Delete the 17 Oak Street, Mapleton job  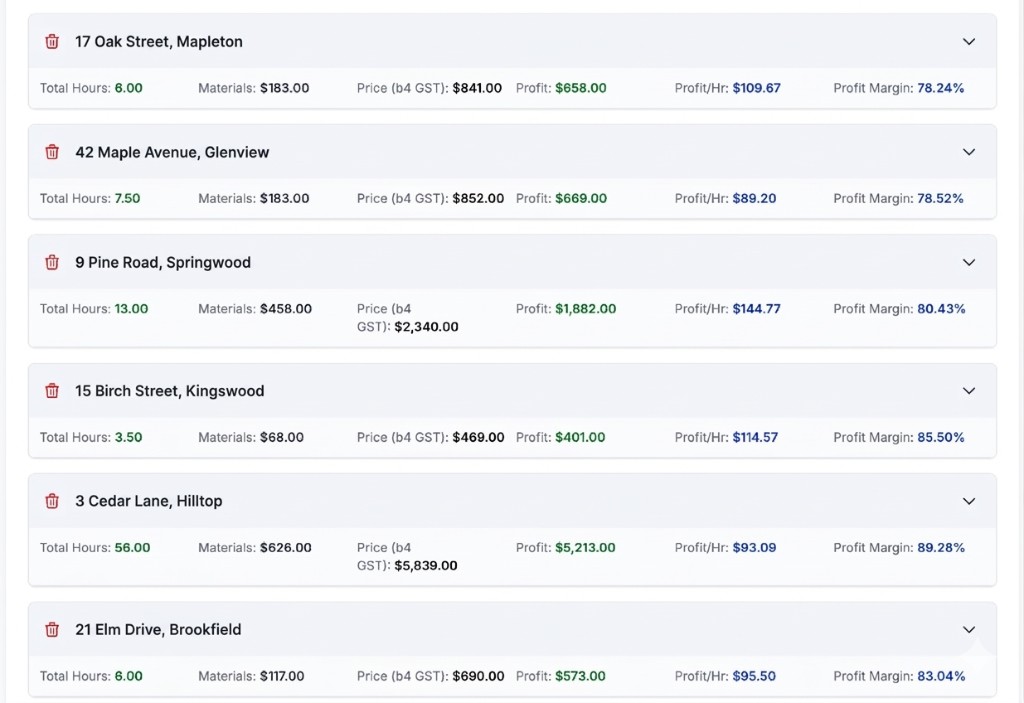52,42
